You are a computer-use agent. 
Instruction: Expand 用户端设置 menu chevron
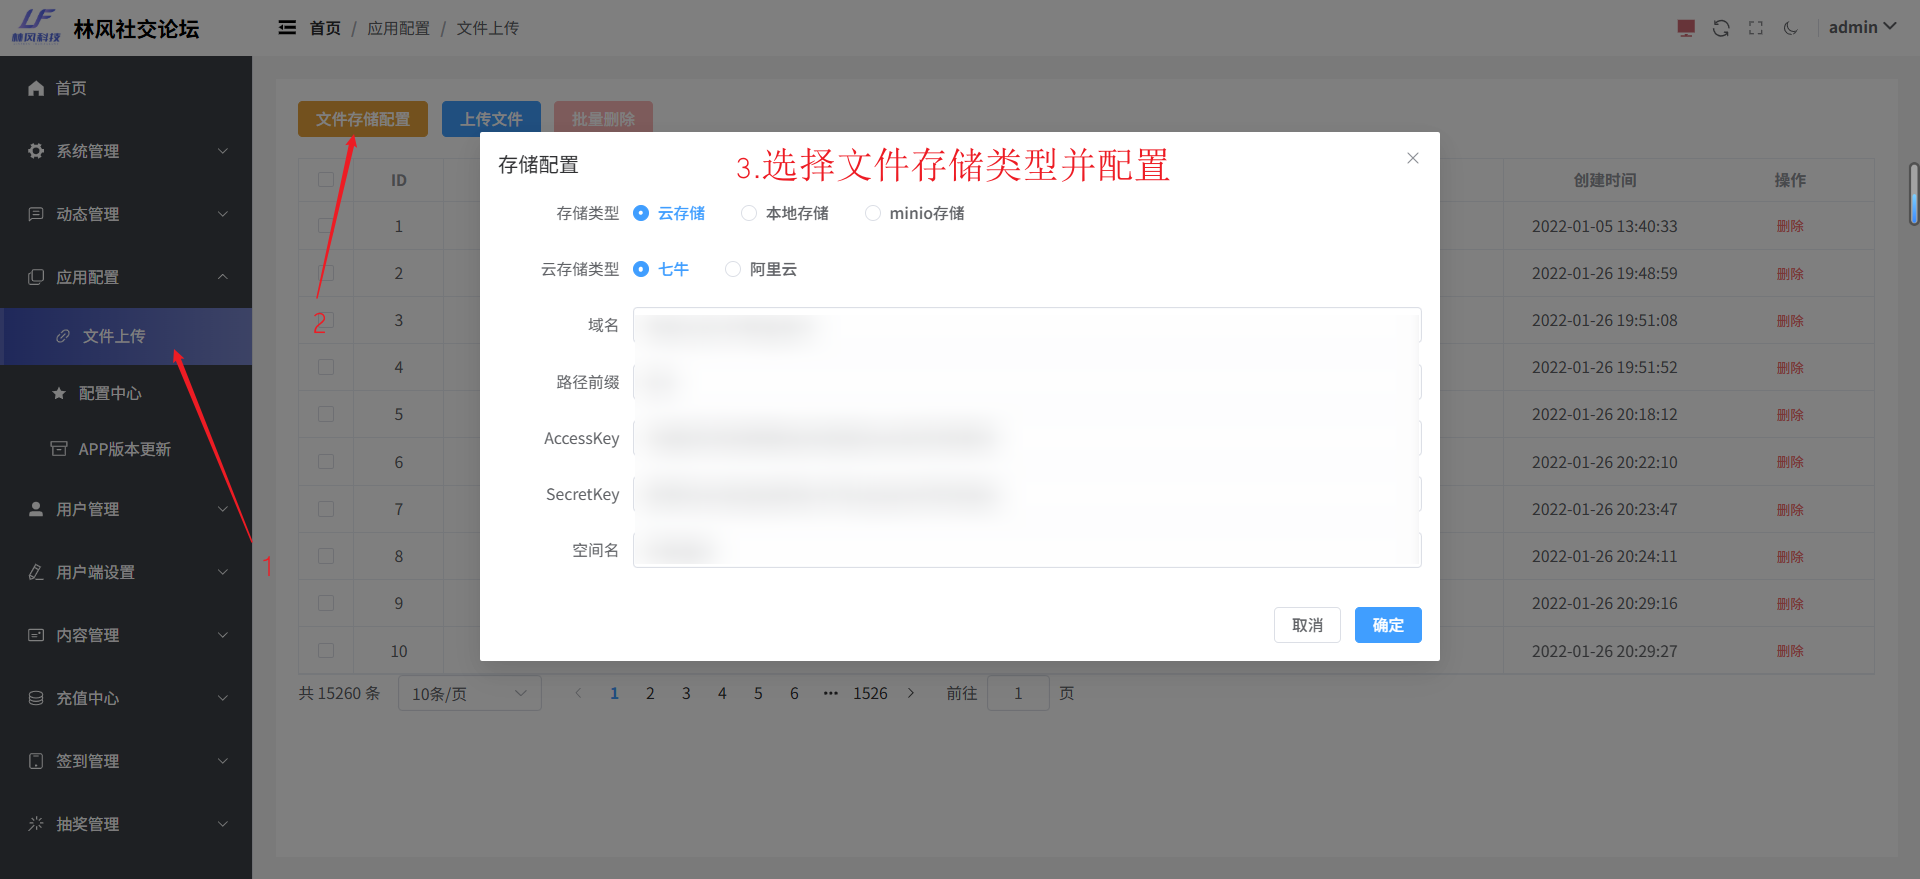pyautogui.click(x=223, y=572)
